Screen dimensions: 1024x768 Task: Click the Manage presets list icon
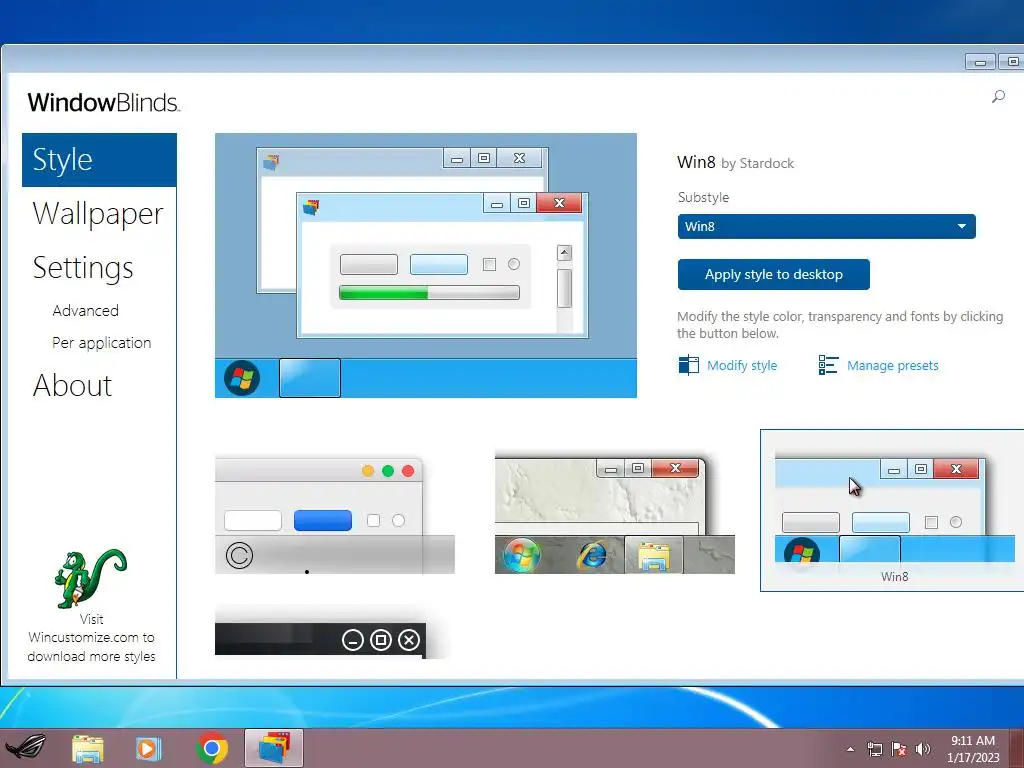pos(828,365)
